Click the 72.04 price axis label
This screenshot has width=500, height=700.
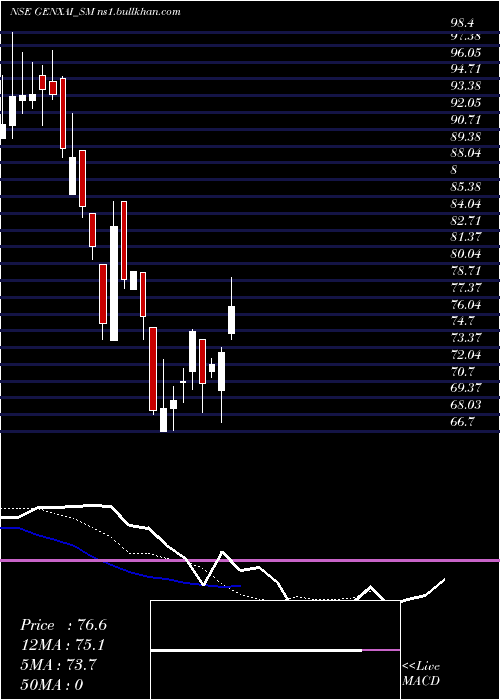466,355
